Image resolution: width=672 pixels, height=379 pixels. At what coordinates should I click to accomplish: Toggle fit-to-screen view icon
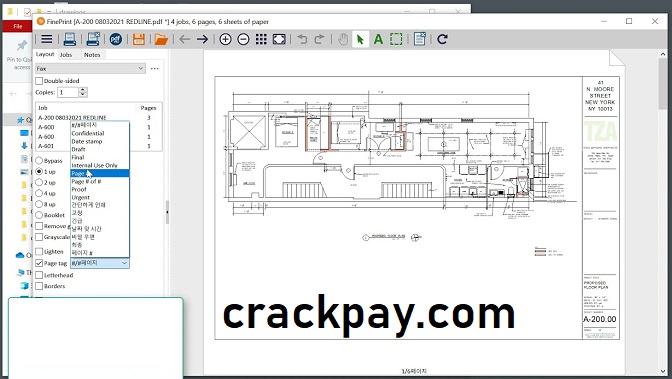coord(279,39)
